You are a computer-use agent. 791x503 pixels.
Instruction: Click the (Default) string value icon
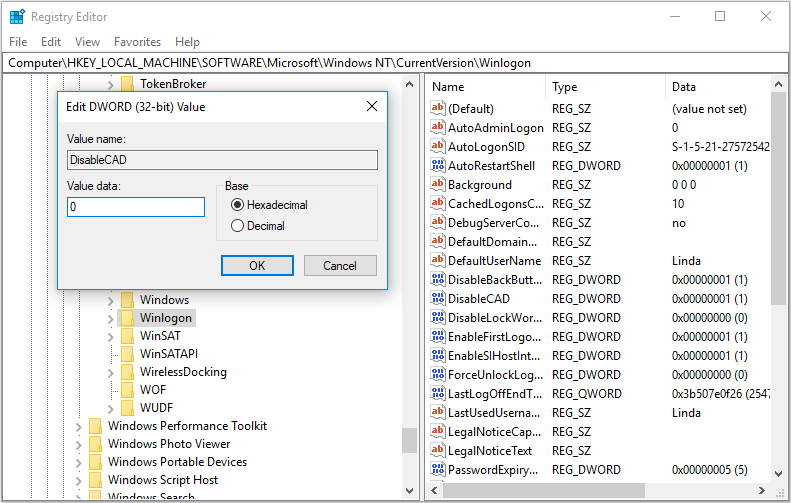[437, 108]
